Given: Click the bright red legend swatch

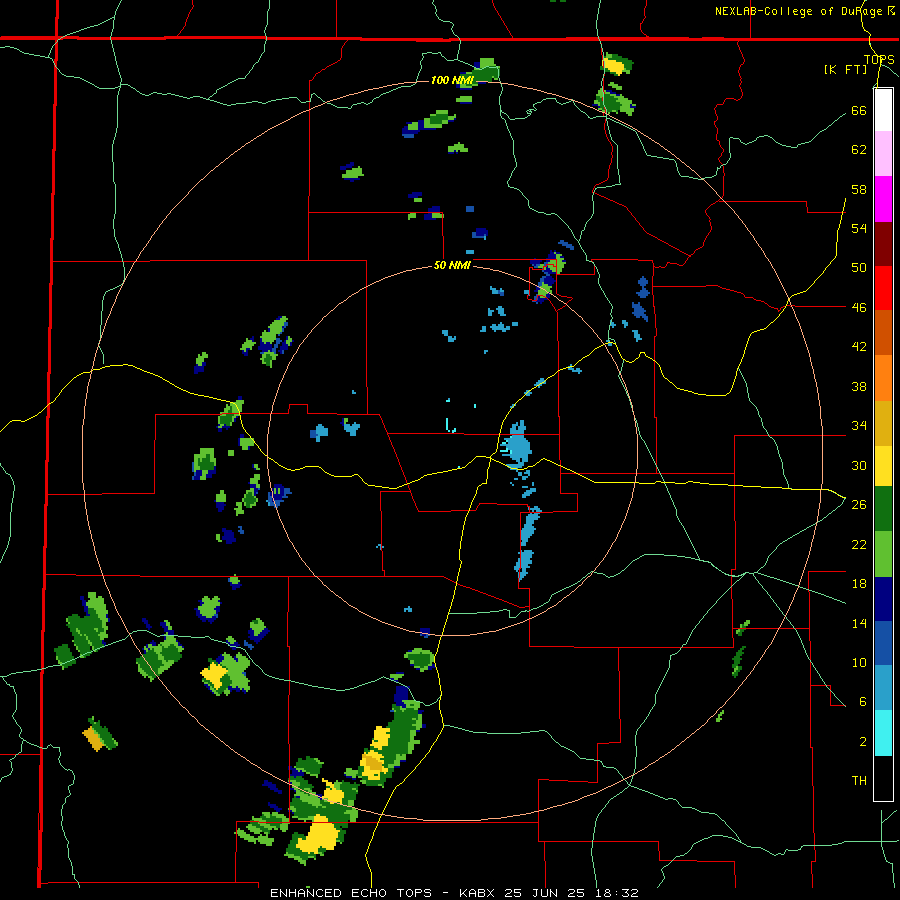Looking at the screenshot, I should coord(883,288).
